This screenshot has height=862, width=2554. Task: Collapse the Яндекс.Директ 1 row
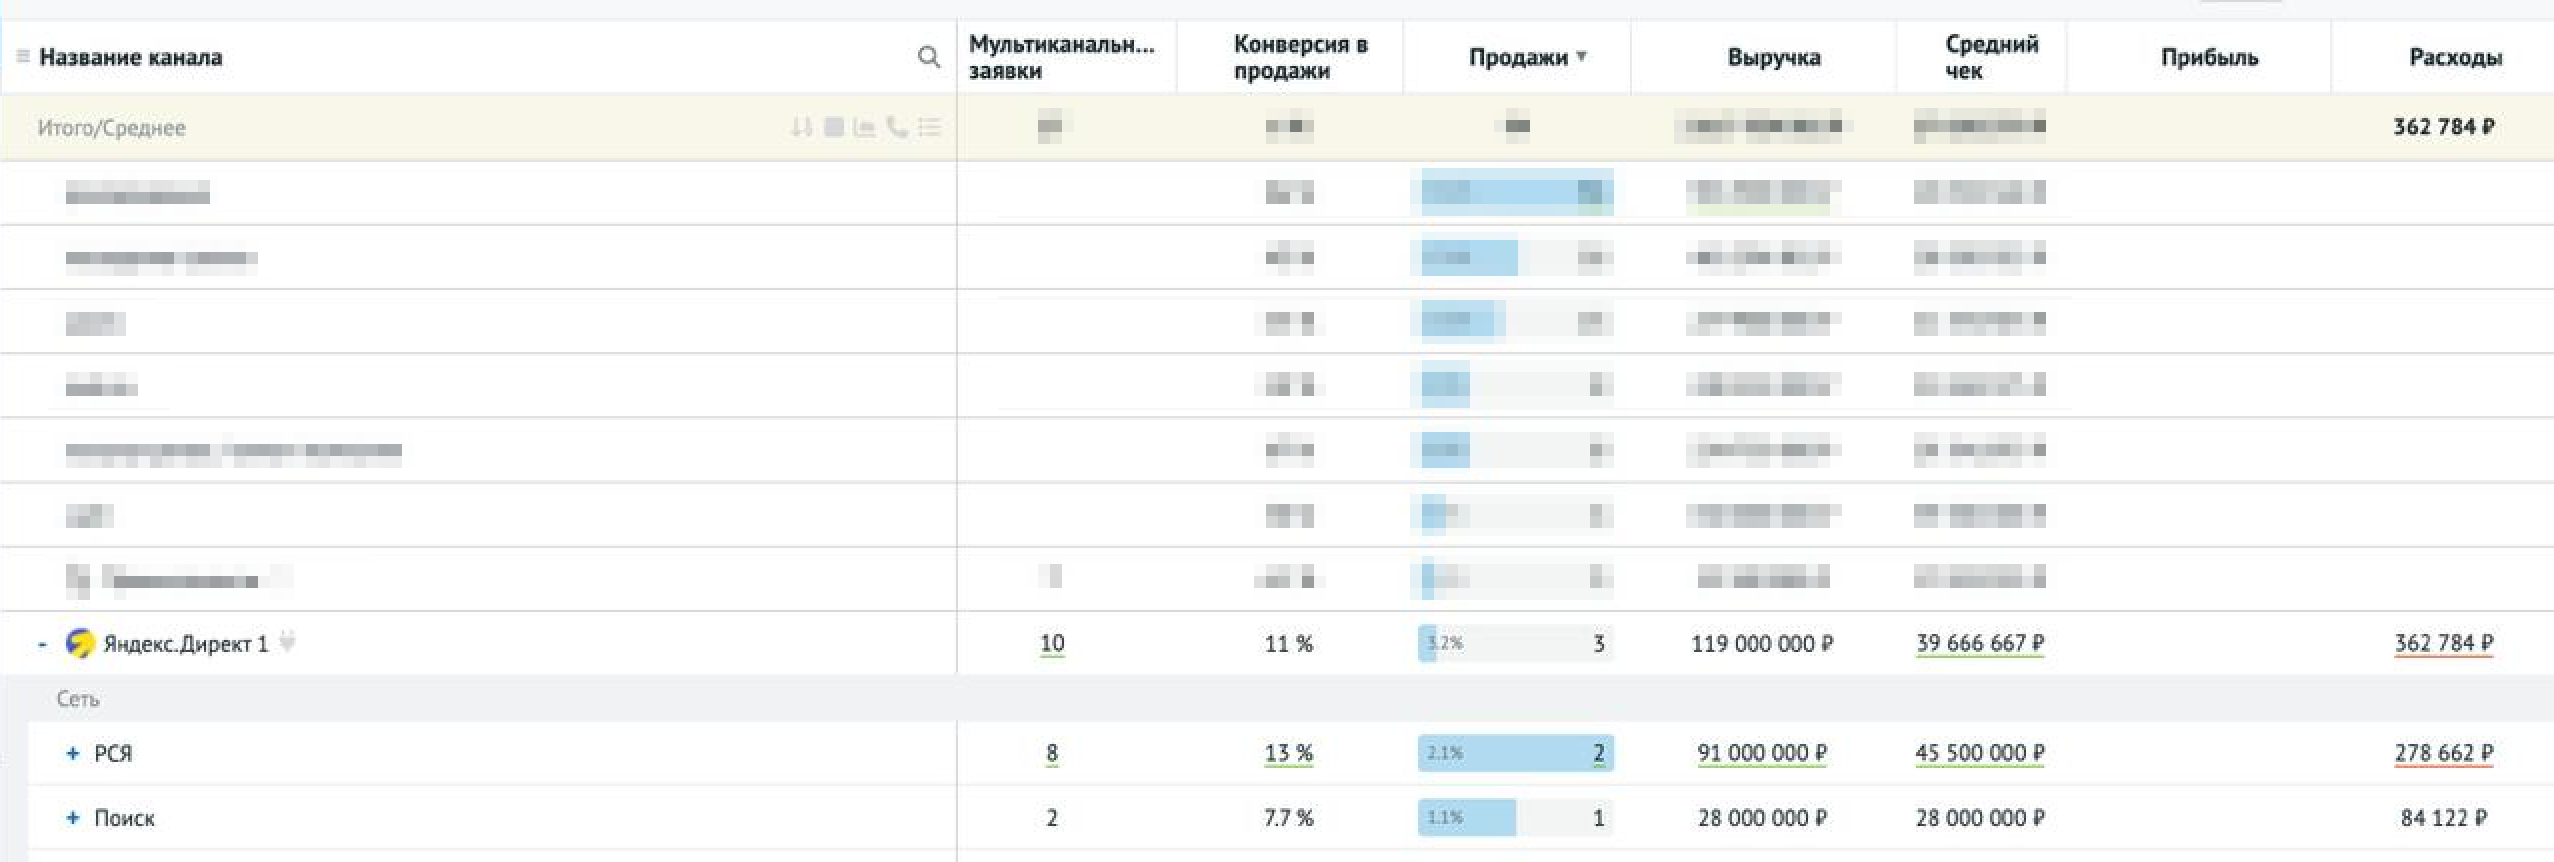tap(42, 644)
